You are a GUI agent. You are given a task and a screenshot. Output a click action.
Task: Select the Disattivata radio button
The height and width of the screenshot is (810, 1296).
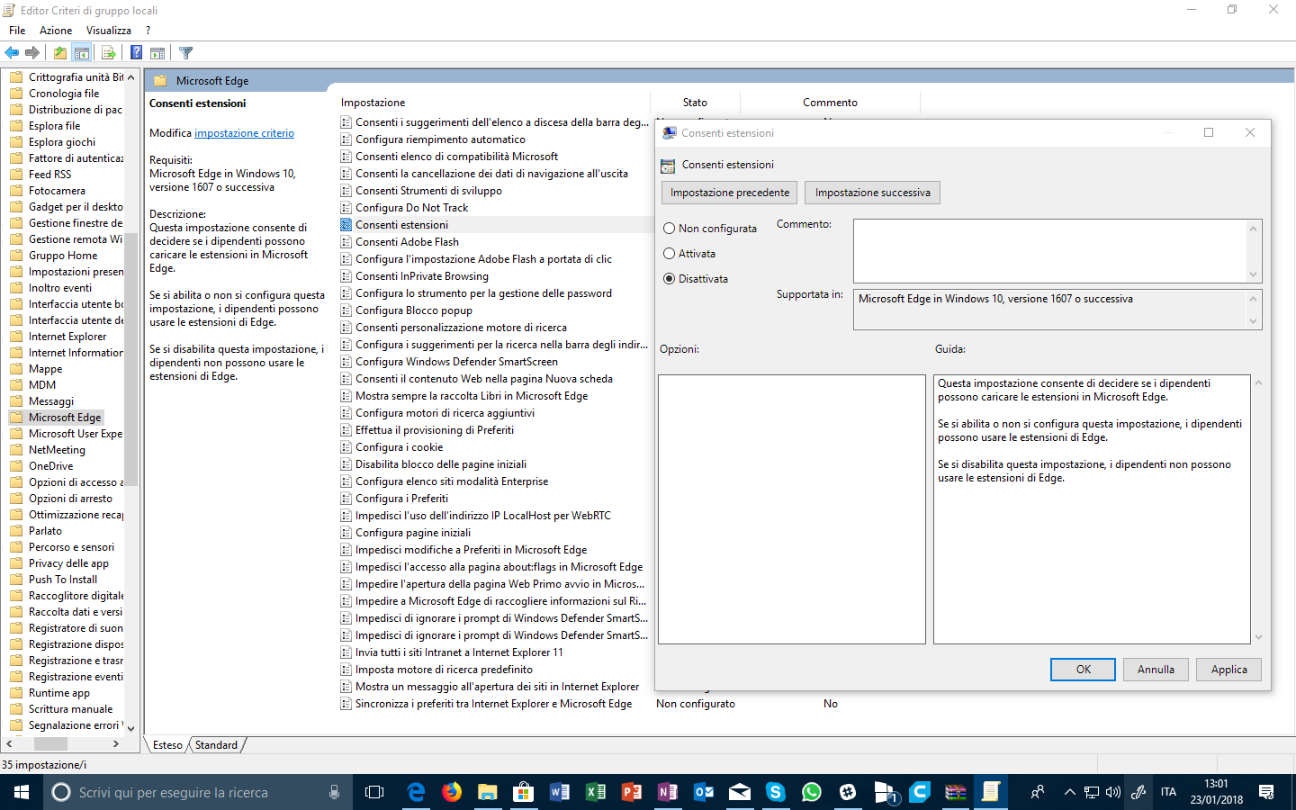coord(669,279)
